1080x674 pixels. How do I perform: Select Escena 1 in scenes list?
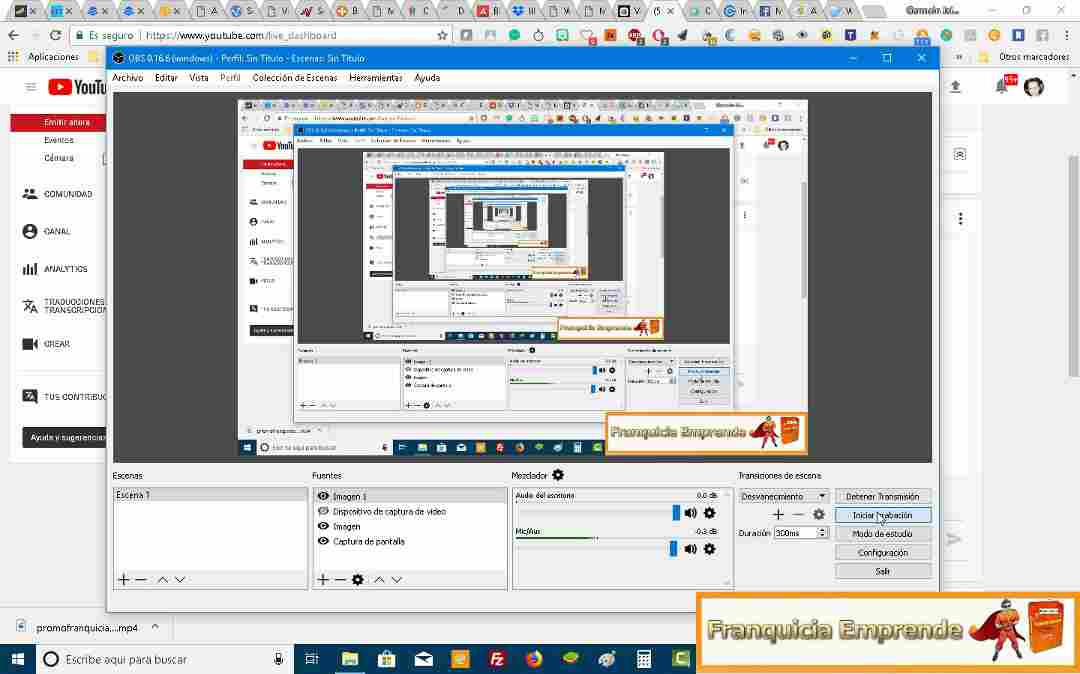point(210,495)
